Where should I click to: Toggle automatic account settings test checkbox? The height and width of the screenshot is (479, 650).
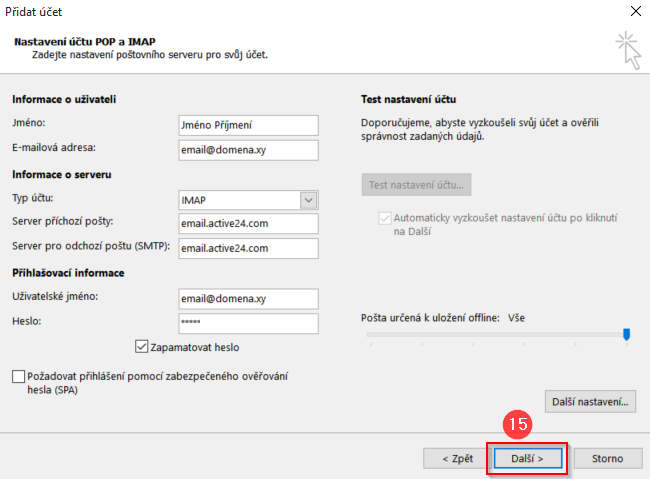[x=385, y=217]
